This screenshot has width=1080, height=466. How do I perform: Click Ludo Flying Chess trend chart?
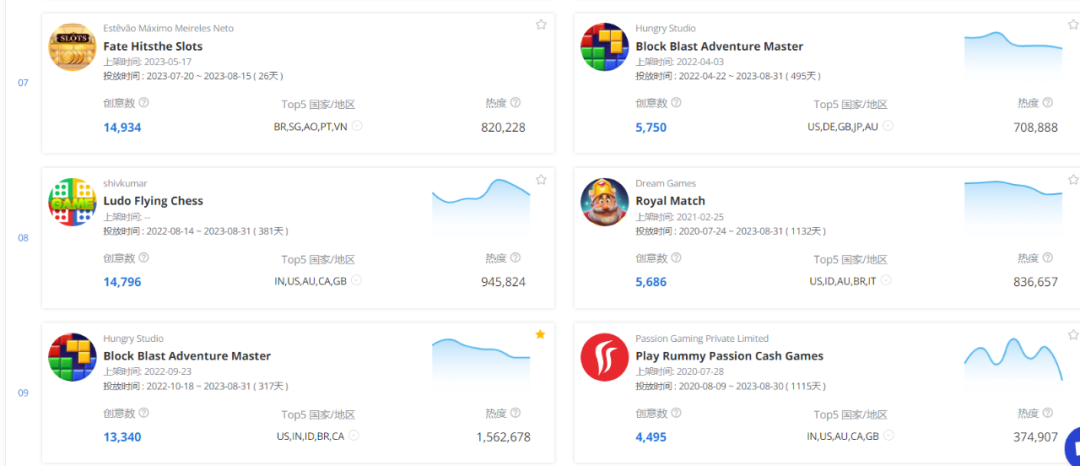(481, 207)
